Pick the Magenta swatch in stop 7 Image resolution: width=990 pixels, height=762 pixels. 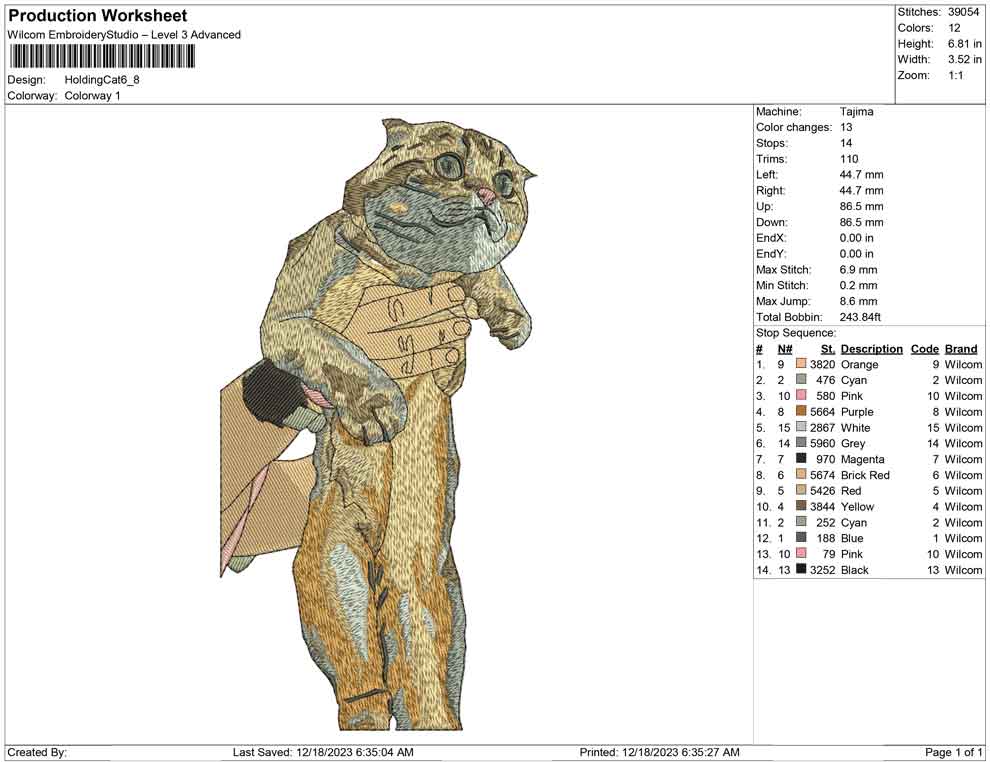point(801,459)
